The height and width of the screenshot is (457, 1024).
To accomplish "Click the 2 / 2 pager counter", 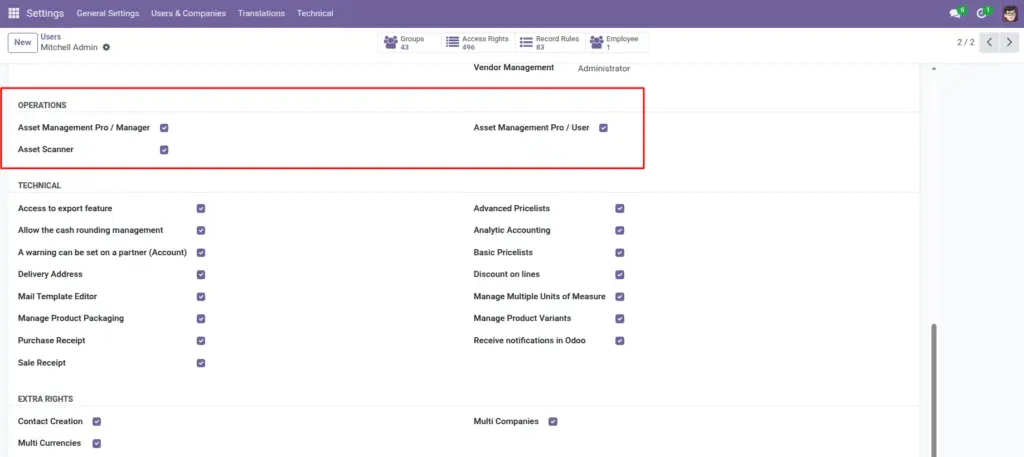I will [x=966, y=42].
